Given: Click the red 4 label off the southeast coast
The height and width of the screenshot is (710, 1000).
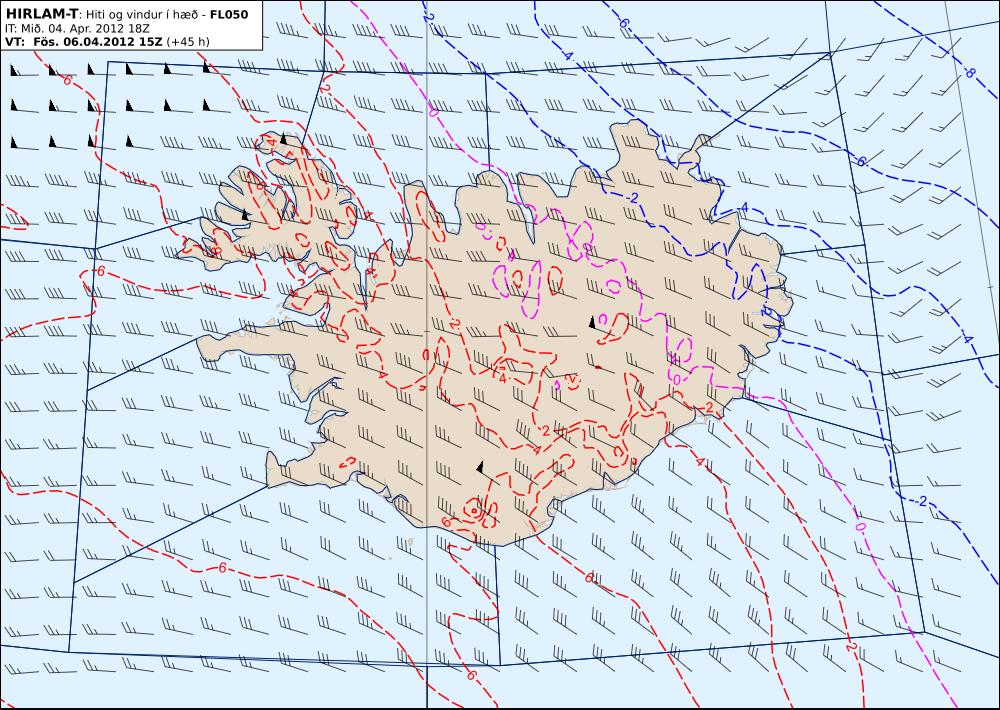Looking at the screenshot, I should point(700,461).
